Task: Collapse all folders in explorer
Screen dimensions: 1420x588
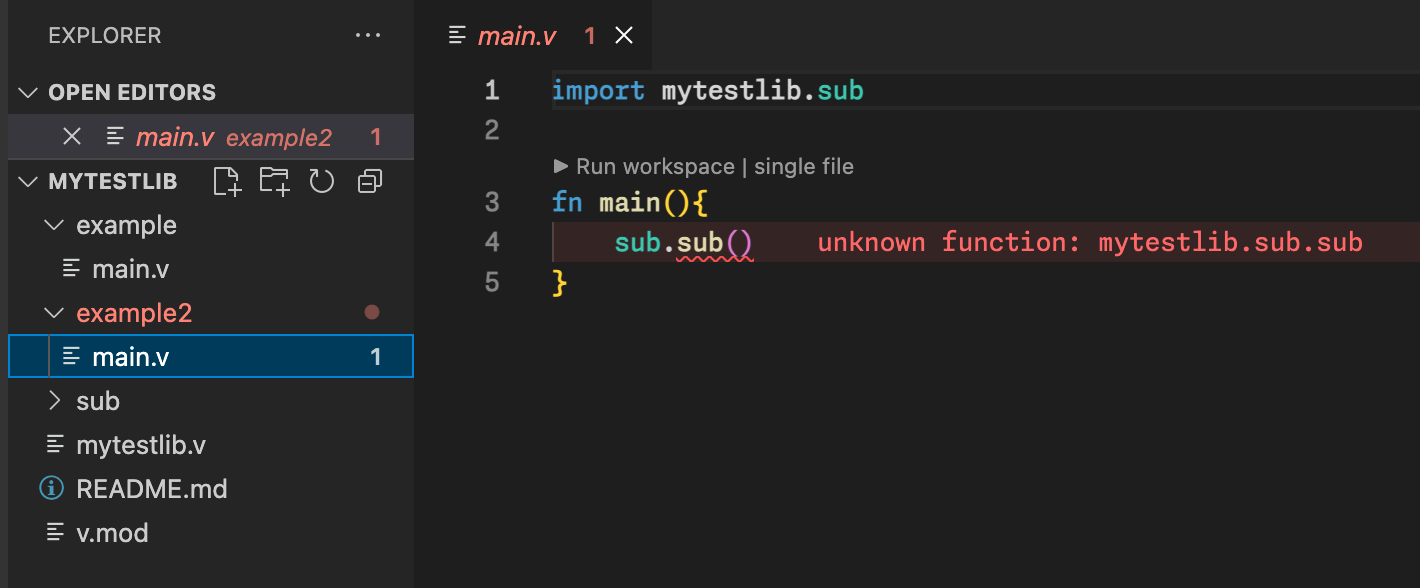Action: point(370,181)
